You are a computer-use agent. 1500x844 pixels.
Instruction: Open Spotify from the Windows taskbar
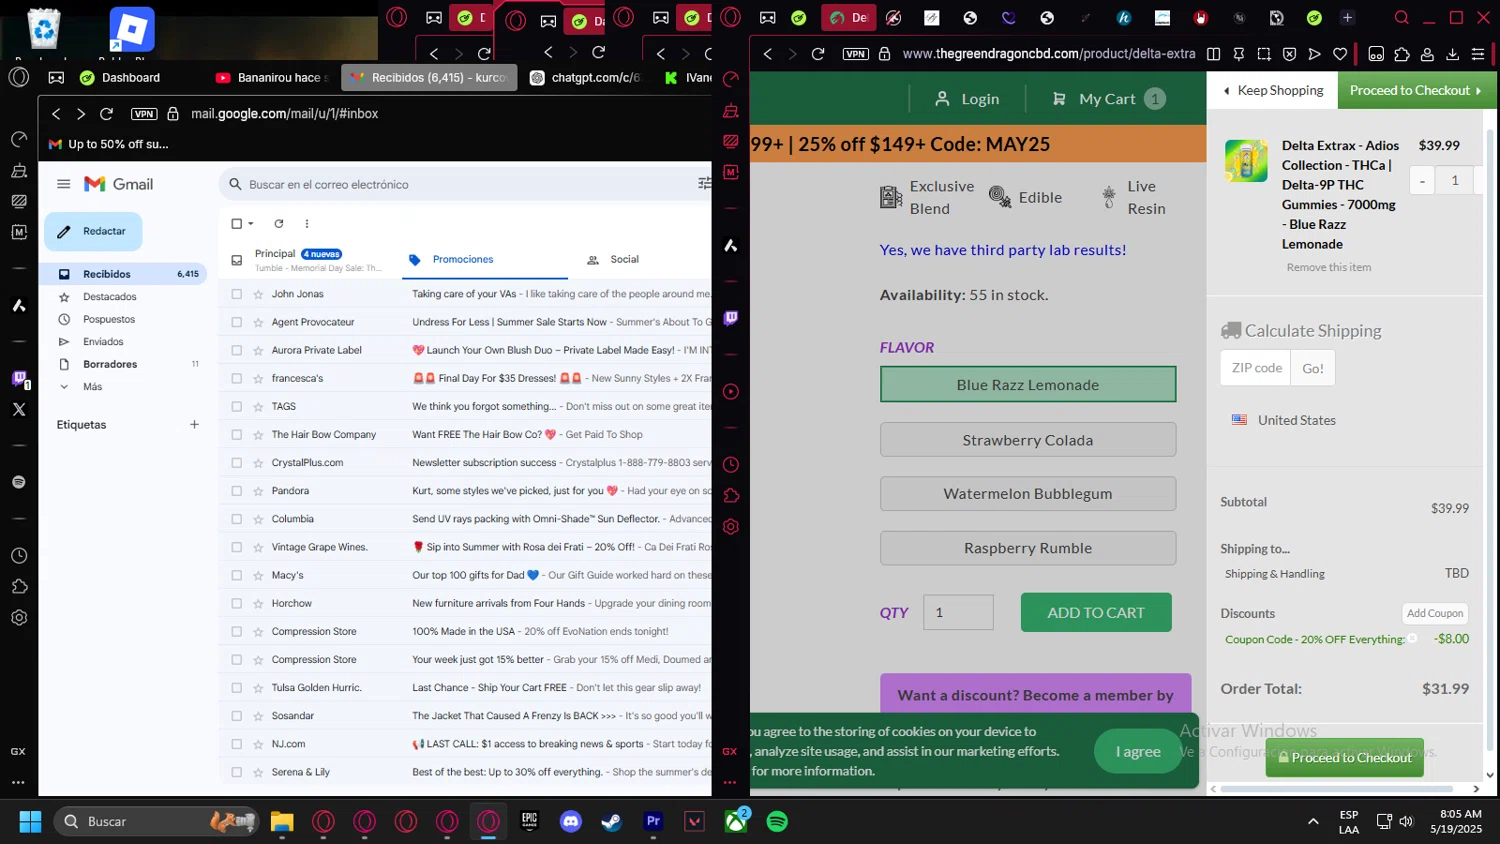click(x=777, y=822)
